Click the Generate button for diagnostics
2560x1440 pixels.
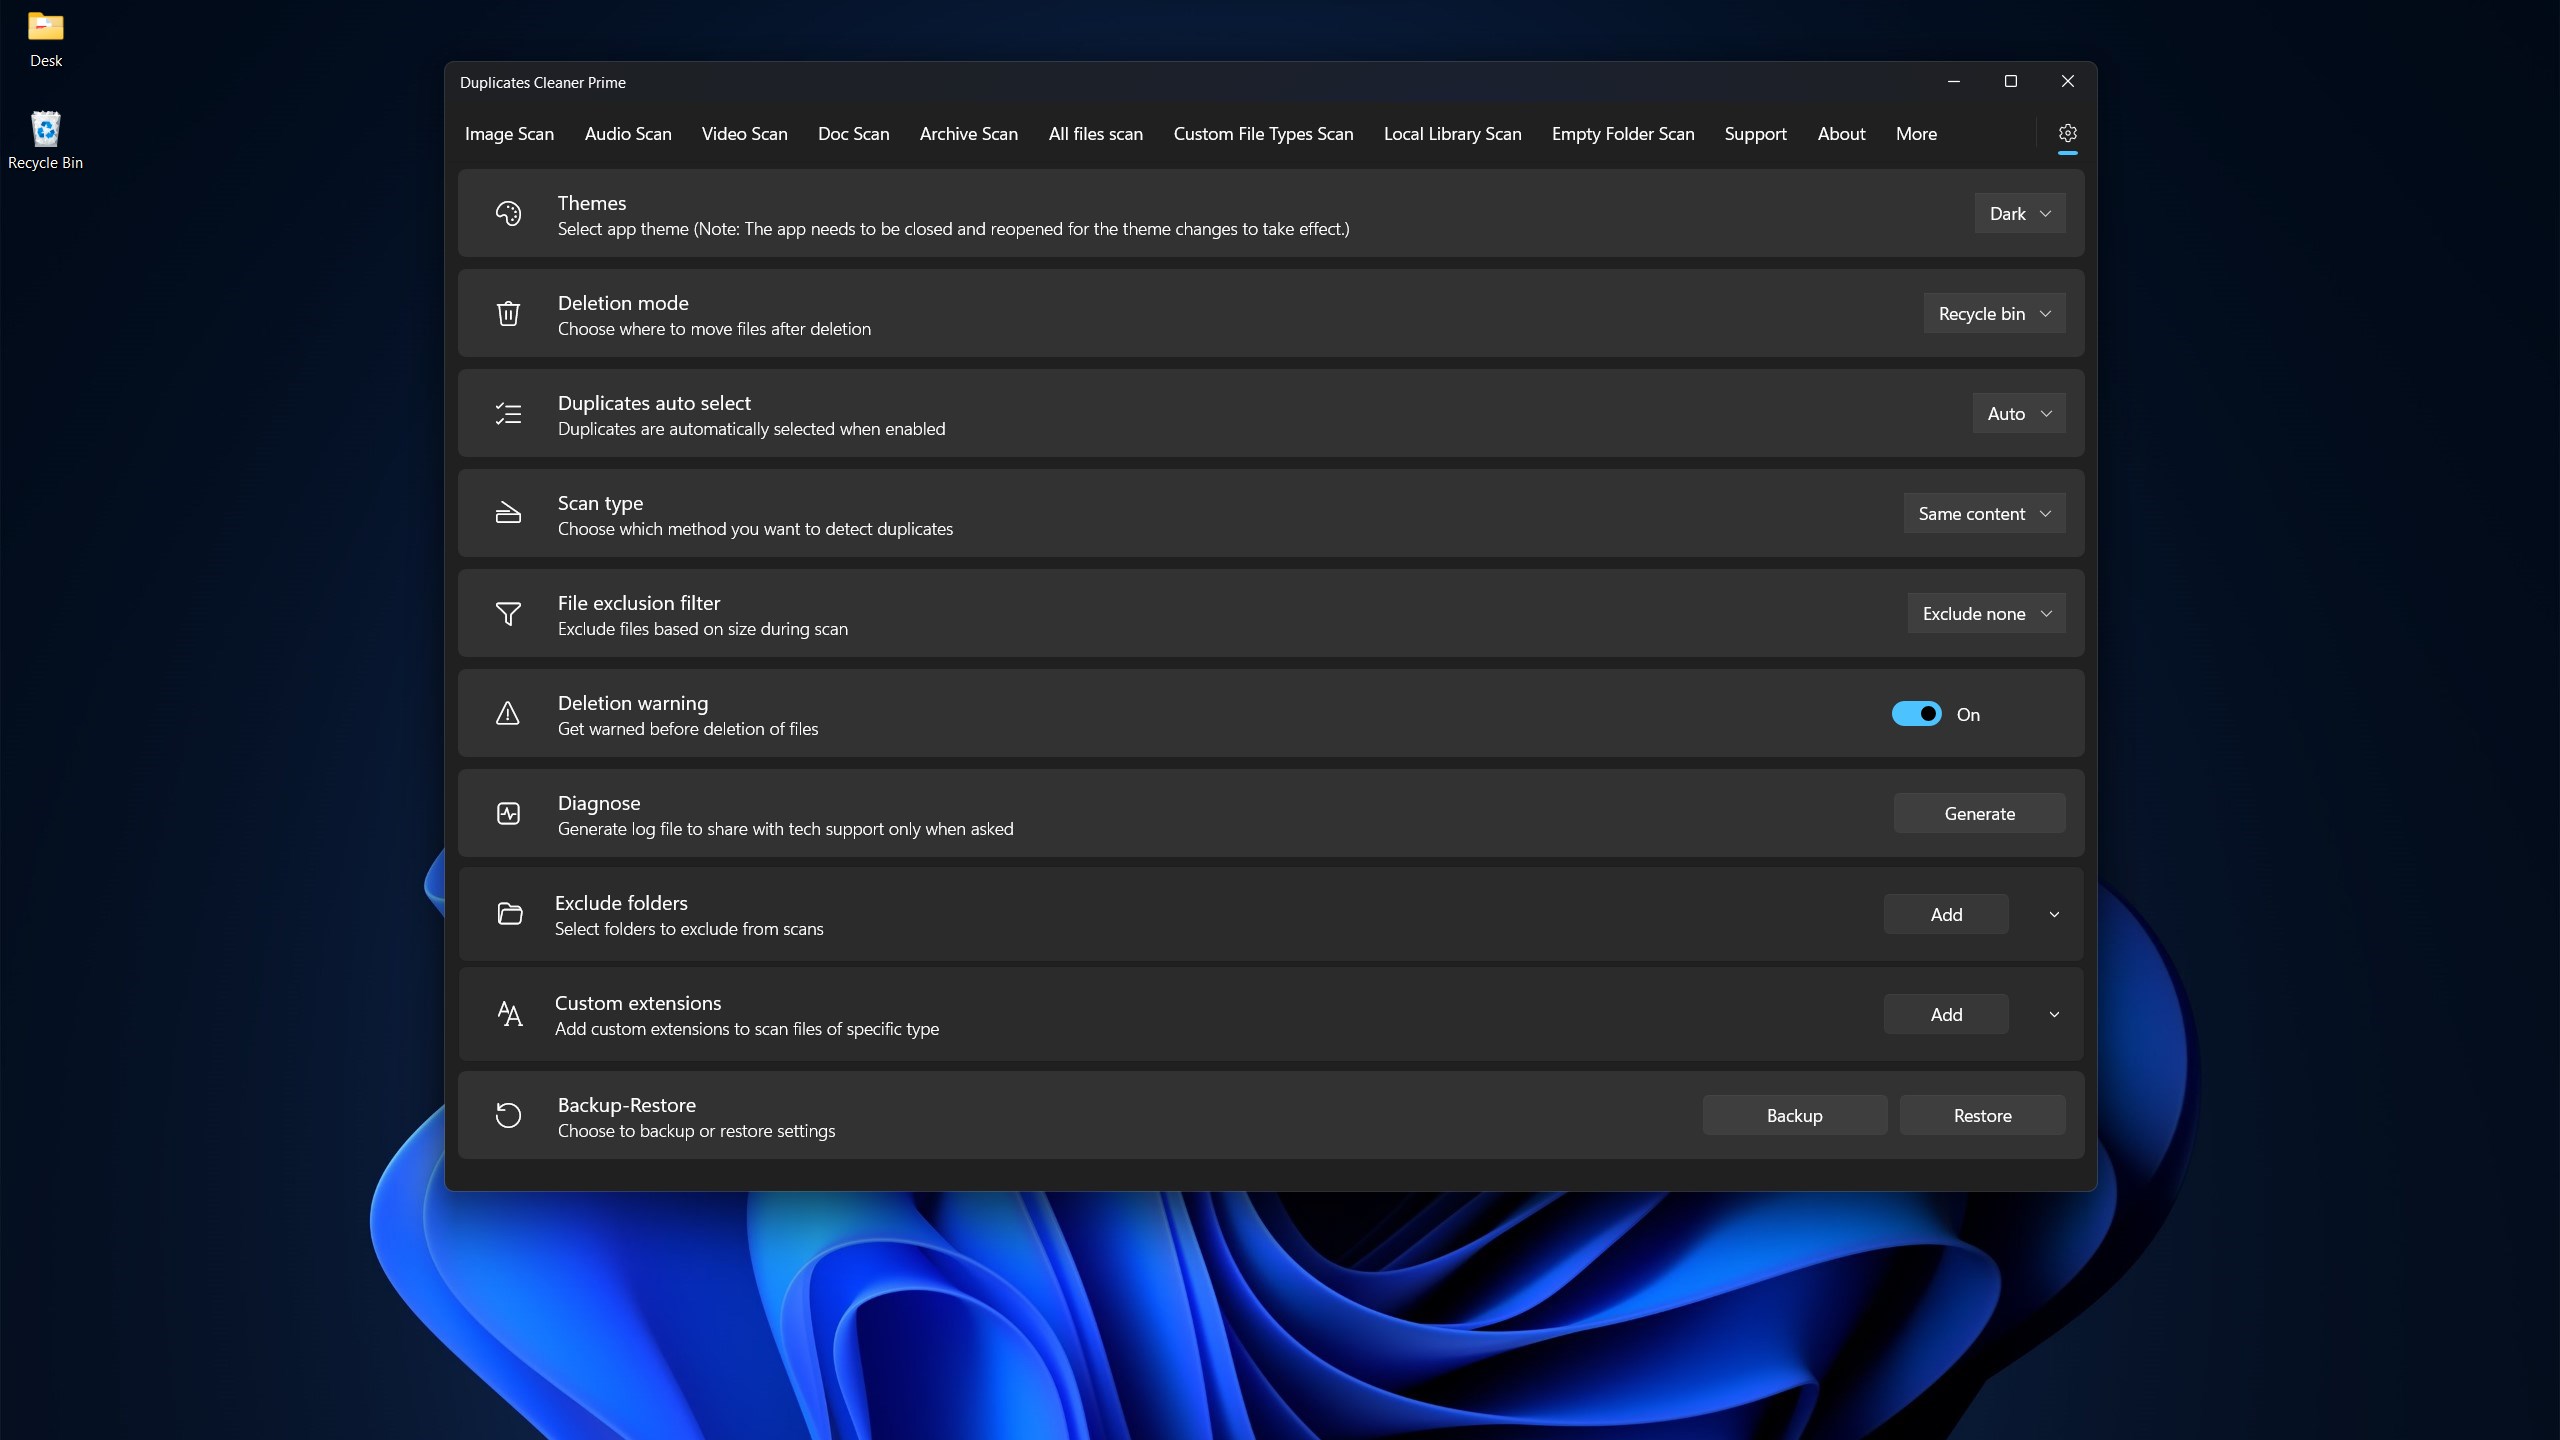1980,813
